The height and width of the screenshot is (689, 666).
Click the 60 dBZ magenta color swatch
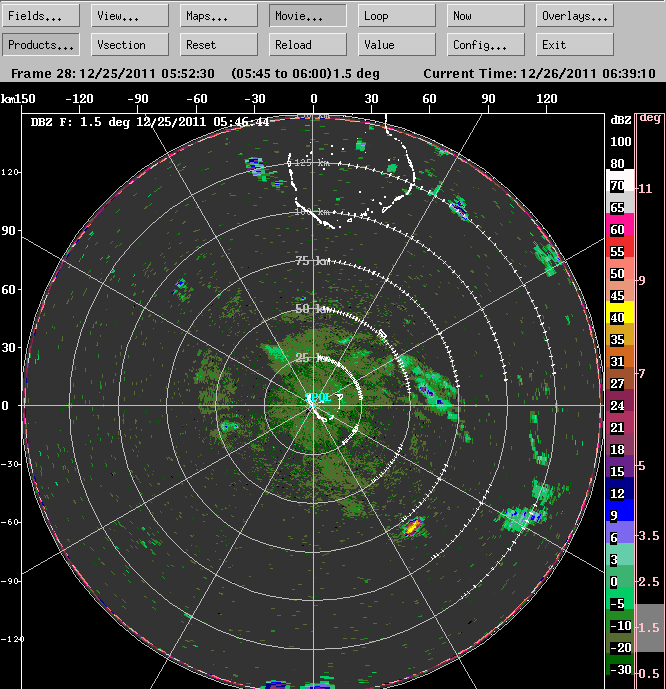coord(620,225)
